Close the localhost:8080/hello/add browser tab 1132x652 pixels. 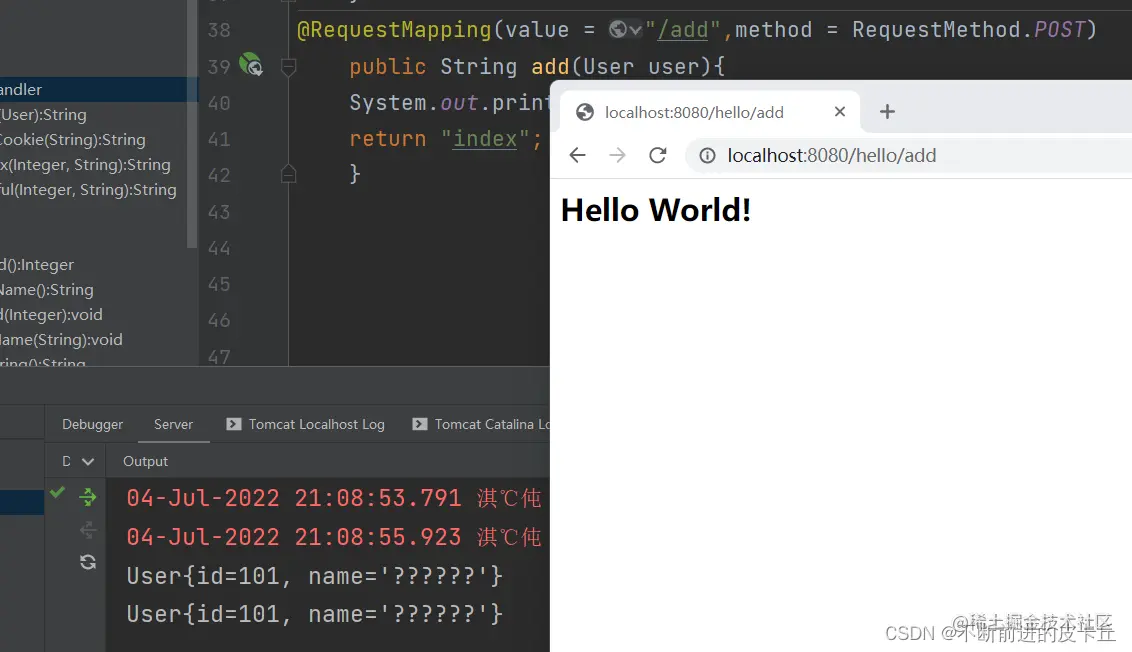[840, 111]
